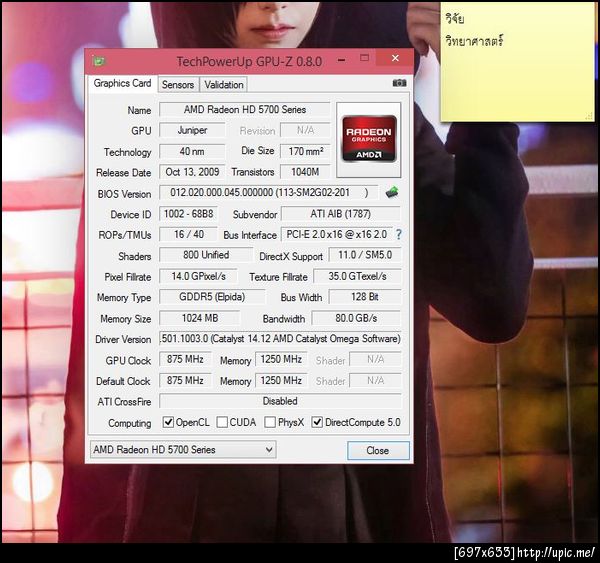600x563 pixels.
Task: Click the Pixel Fillrate value 14.0 GPixel/s
Action: (x=198, y=276)
